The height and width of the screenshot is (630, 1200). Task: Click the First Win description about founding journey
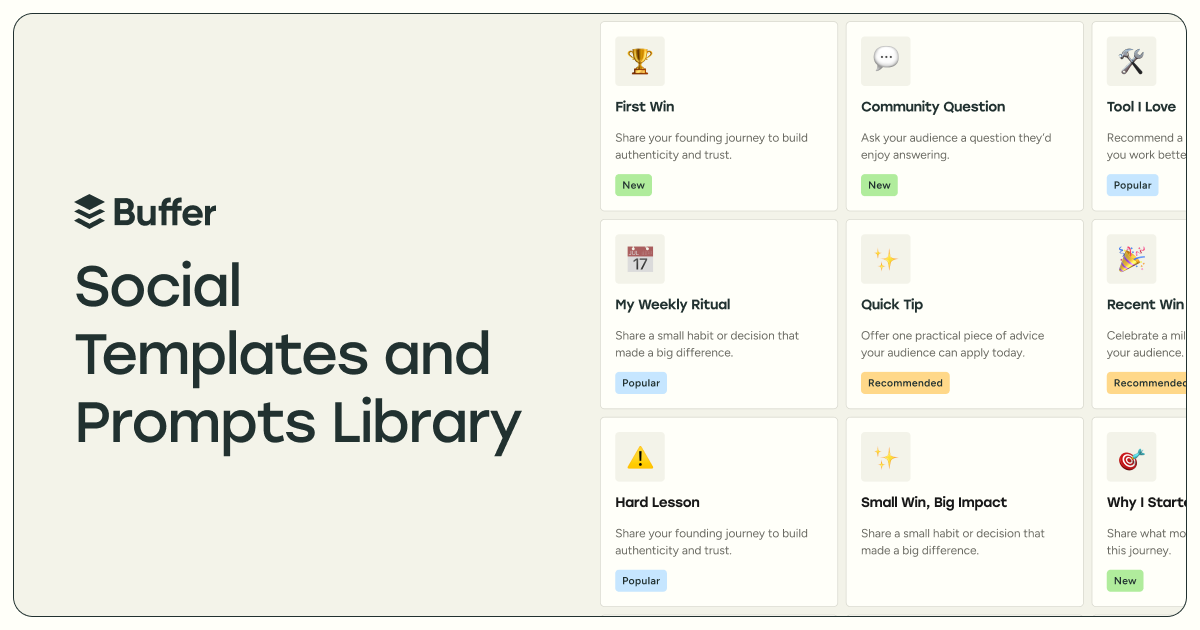(711, 146)
